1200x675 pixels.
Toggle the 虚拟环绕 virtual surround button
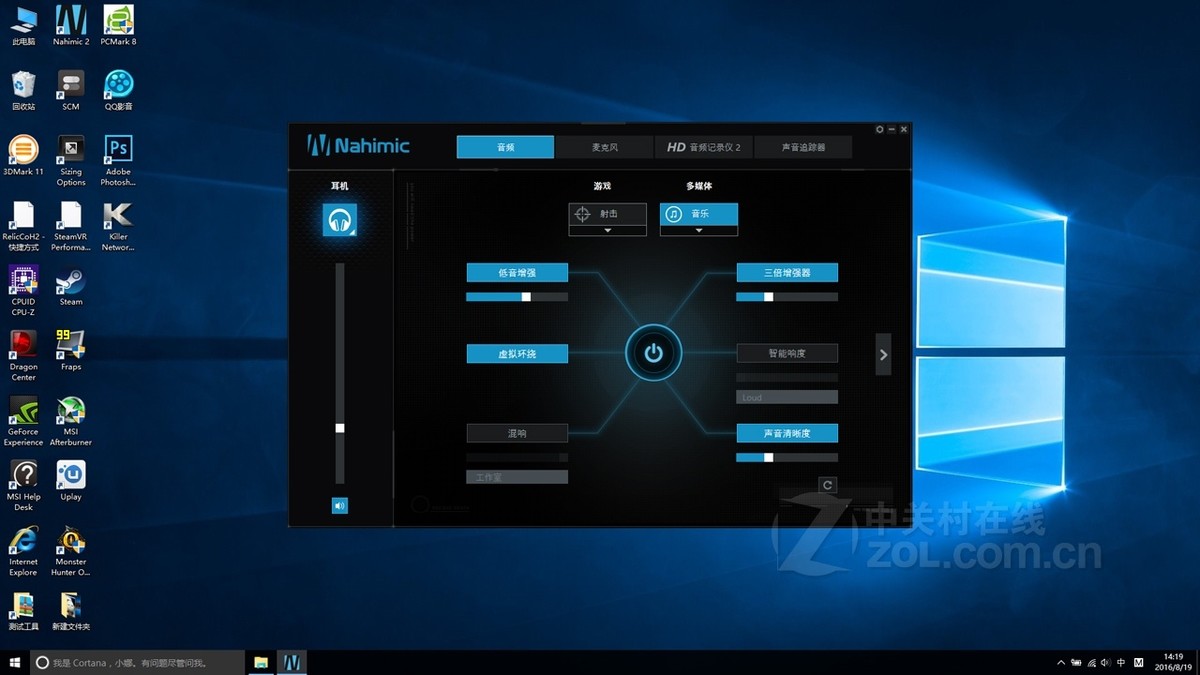[516, 352]
